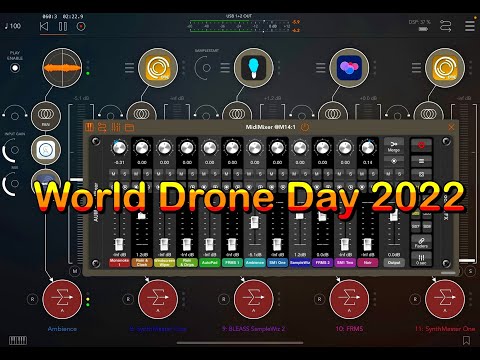This screenshot has height=360, width=480.
Task: Open the file player waveform node
Action: coord(62,68)
